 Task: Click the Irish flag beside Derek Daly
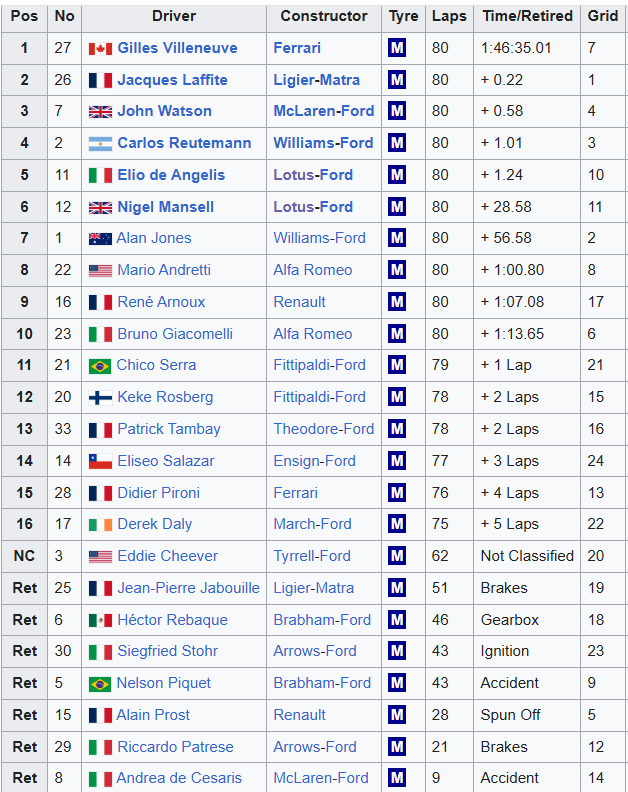pyautogui.click(x=100, y=525)
